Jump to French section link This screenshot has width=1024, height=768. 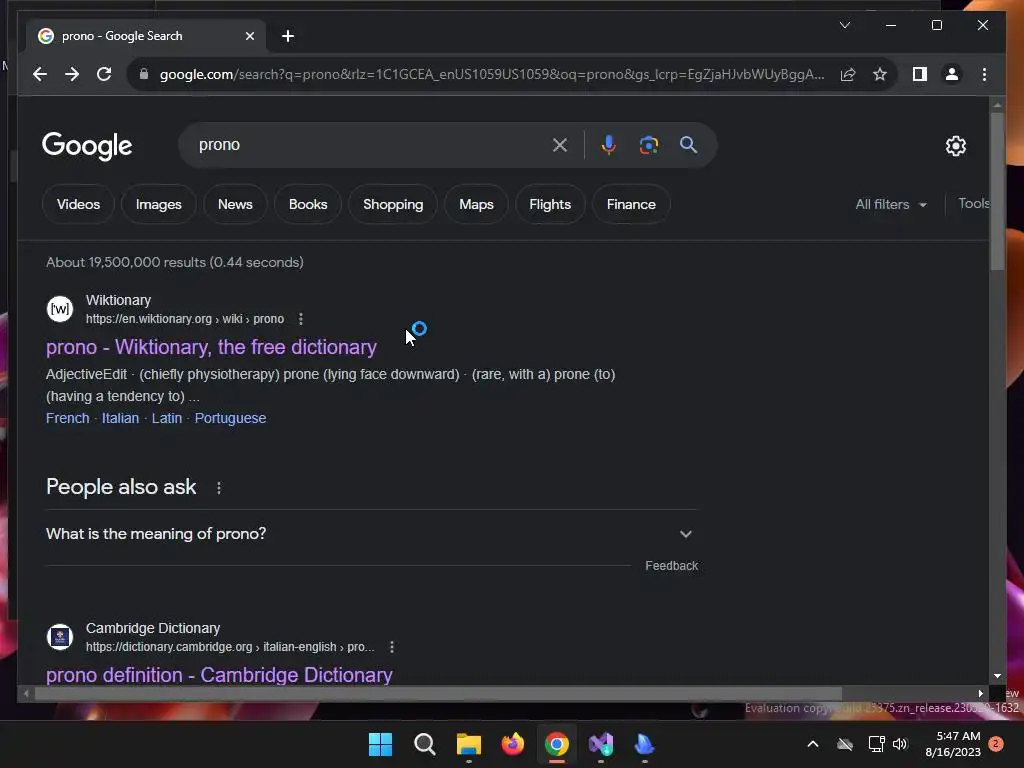tap(67, 418)
